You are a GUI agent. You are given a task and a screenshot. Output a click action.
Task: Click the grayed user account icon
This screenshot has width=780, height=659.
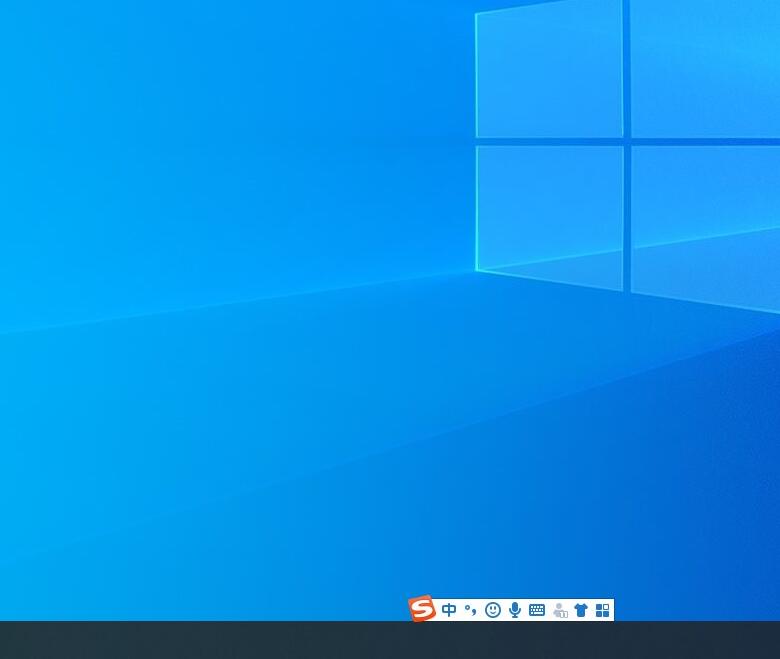click(x=560, y=610)
